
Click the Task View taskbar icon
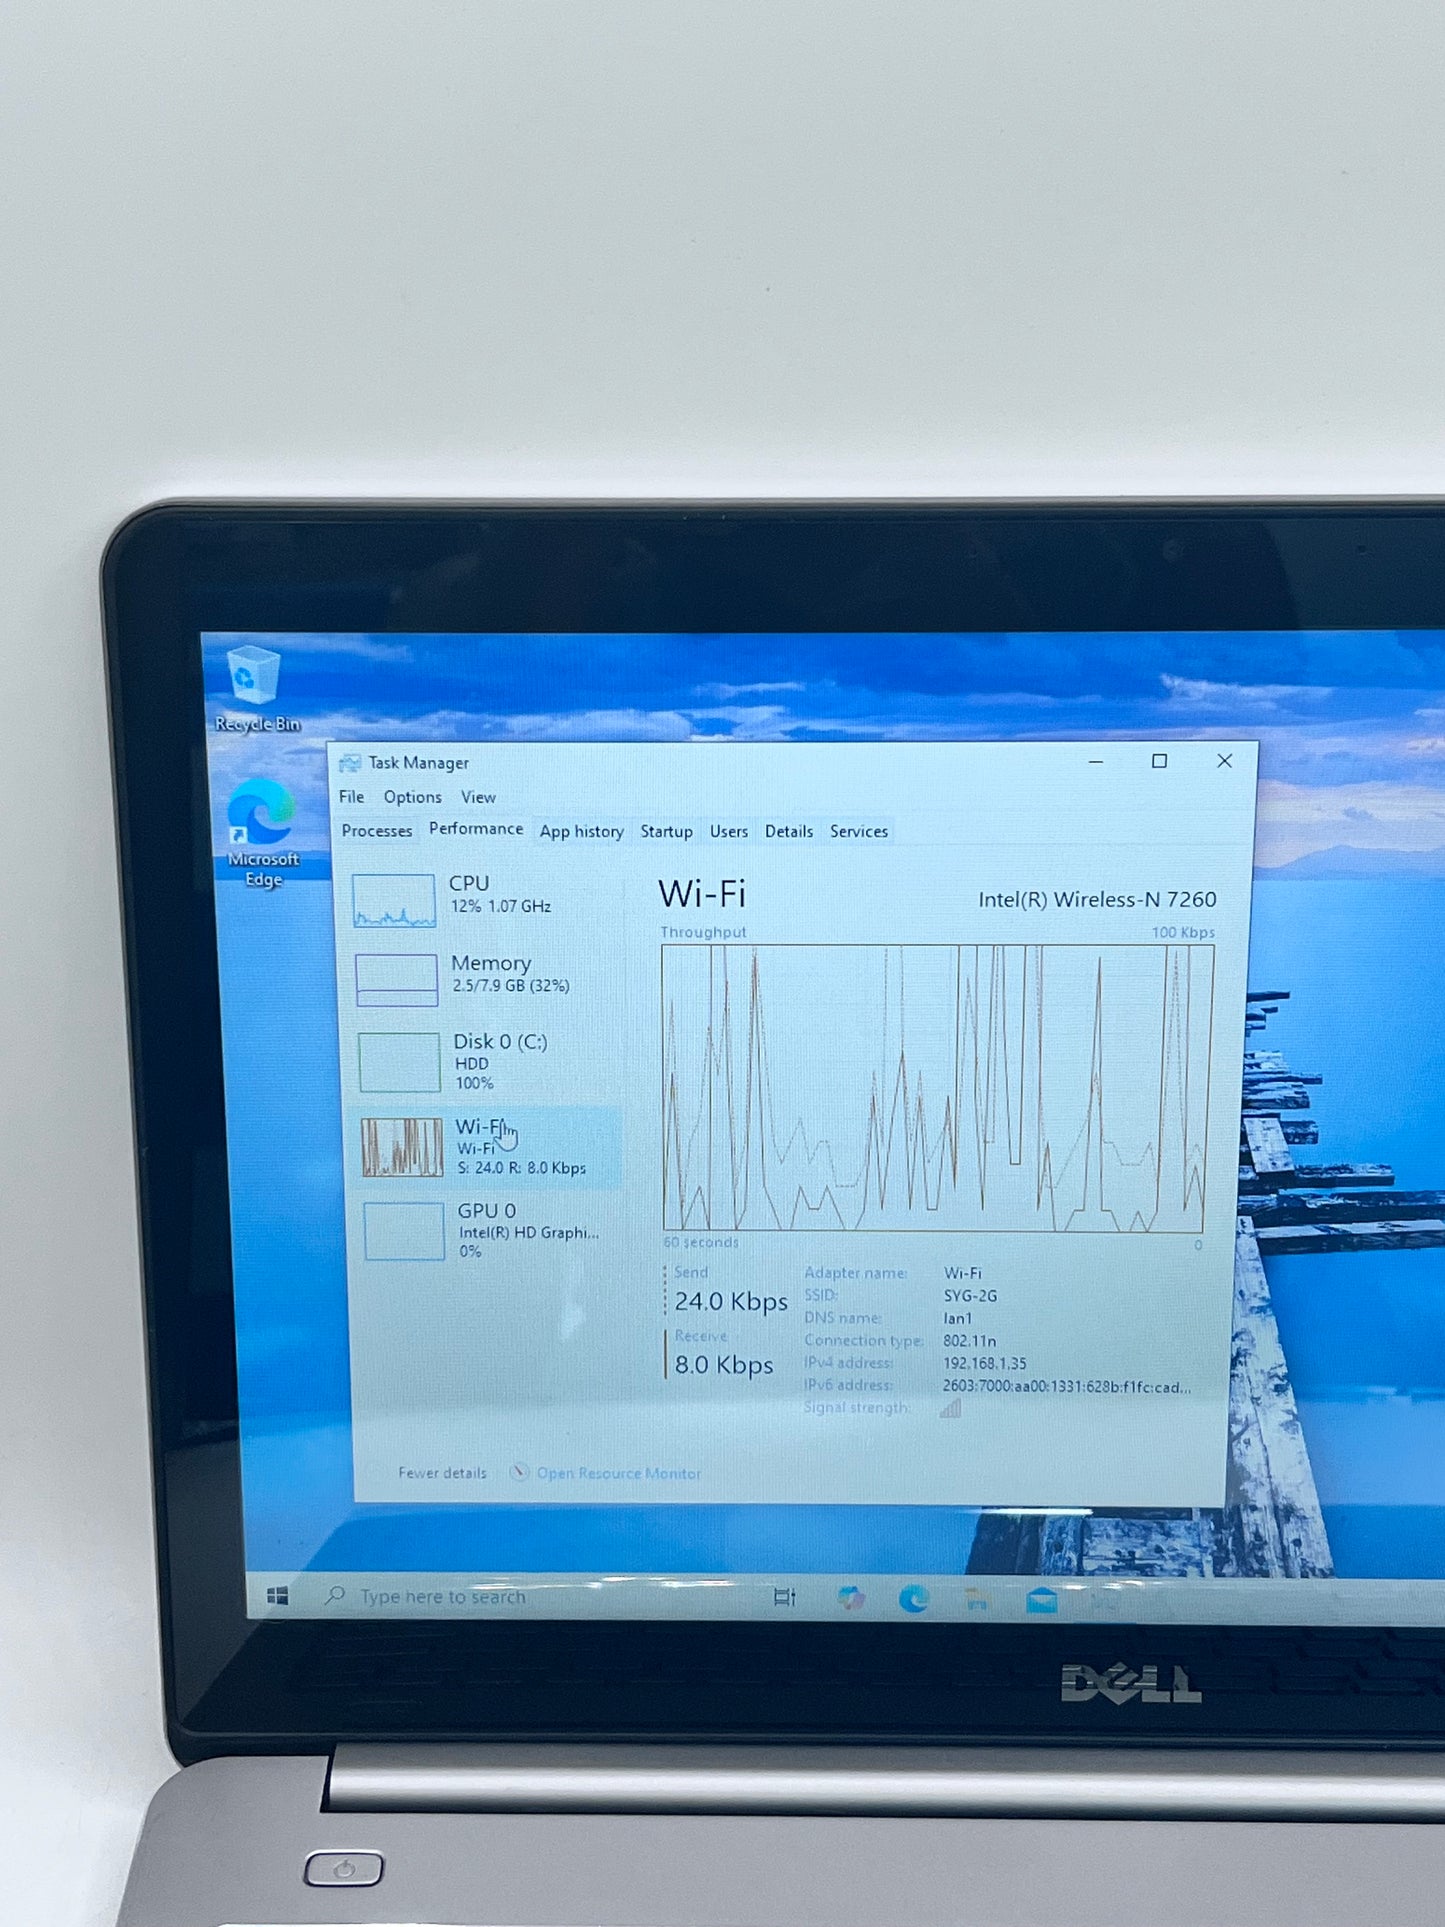pyautogui.click(x=785, y=1598)
